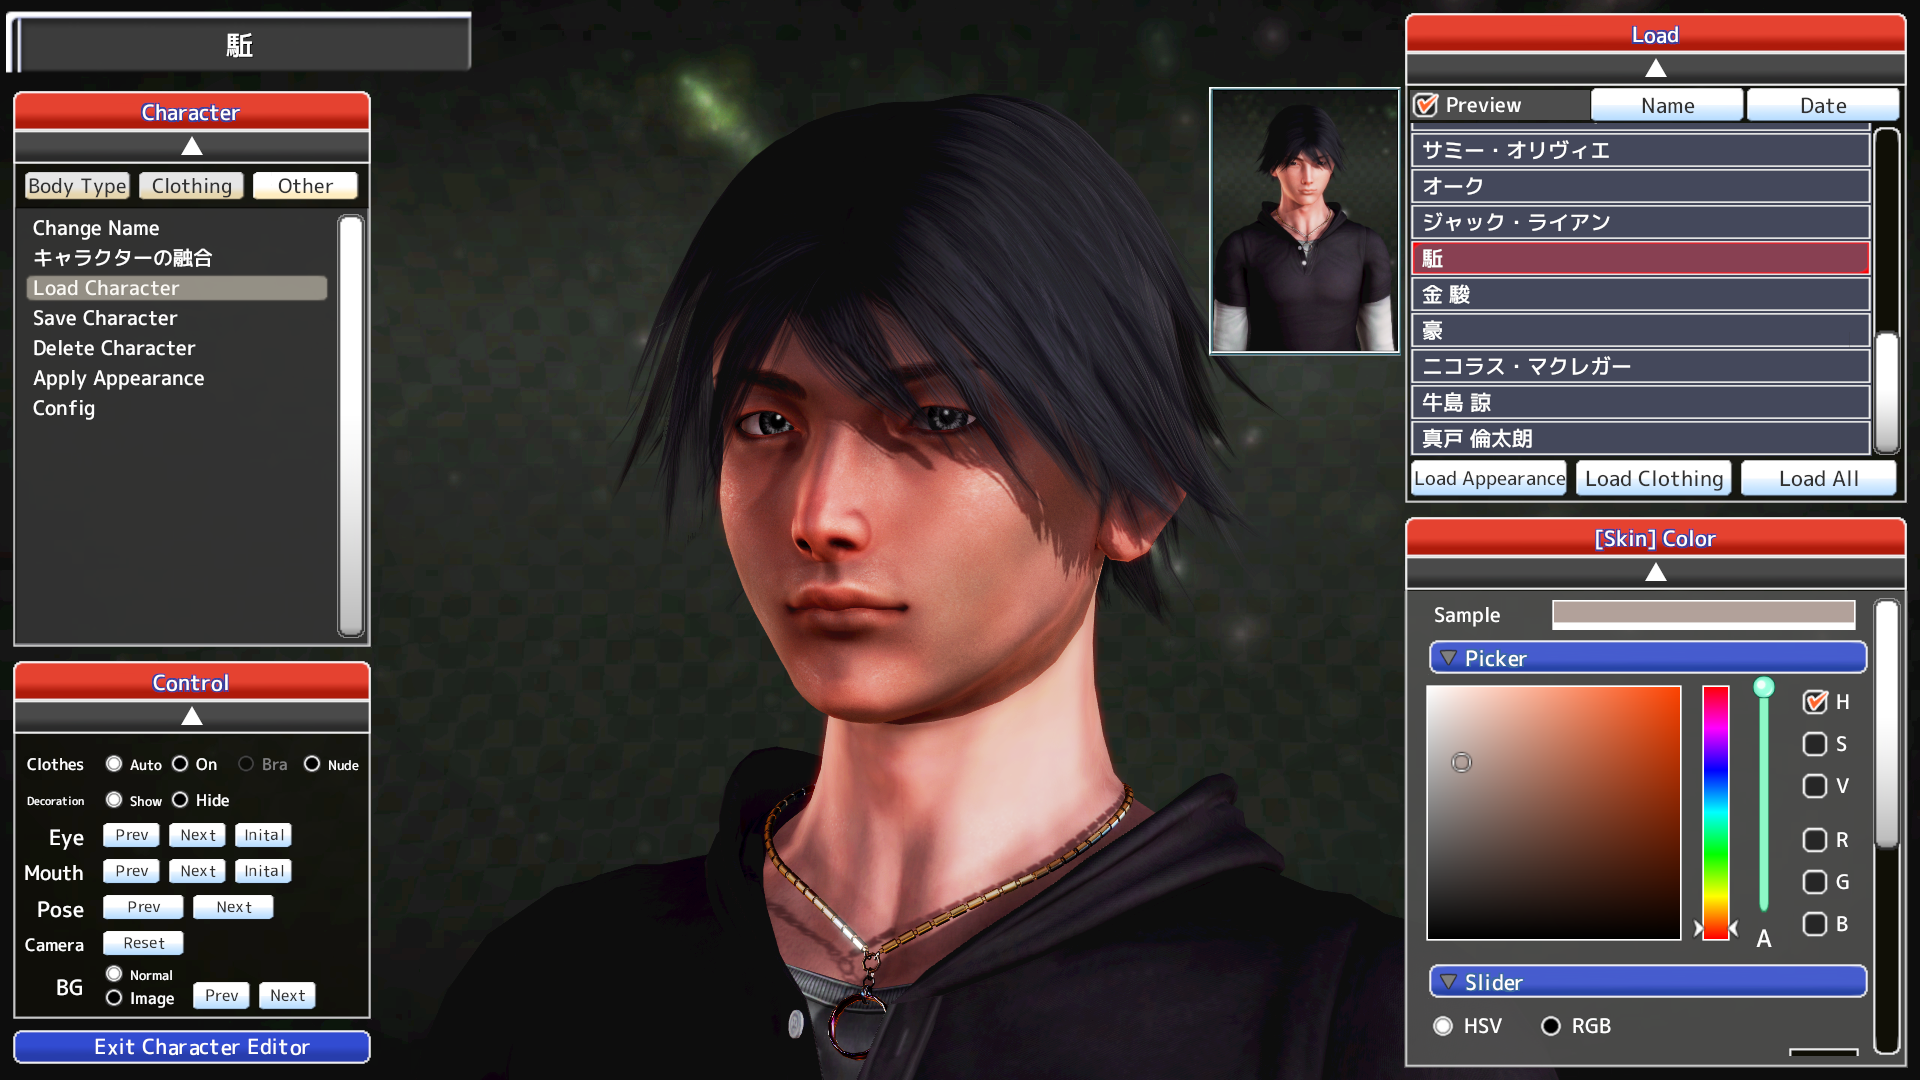Image resolution: width=1920 pixels, height=1080 pixels.
Task: Click the character preview thumbnail
Action: [1304, 221]
